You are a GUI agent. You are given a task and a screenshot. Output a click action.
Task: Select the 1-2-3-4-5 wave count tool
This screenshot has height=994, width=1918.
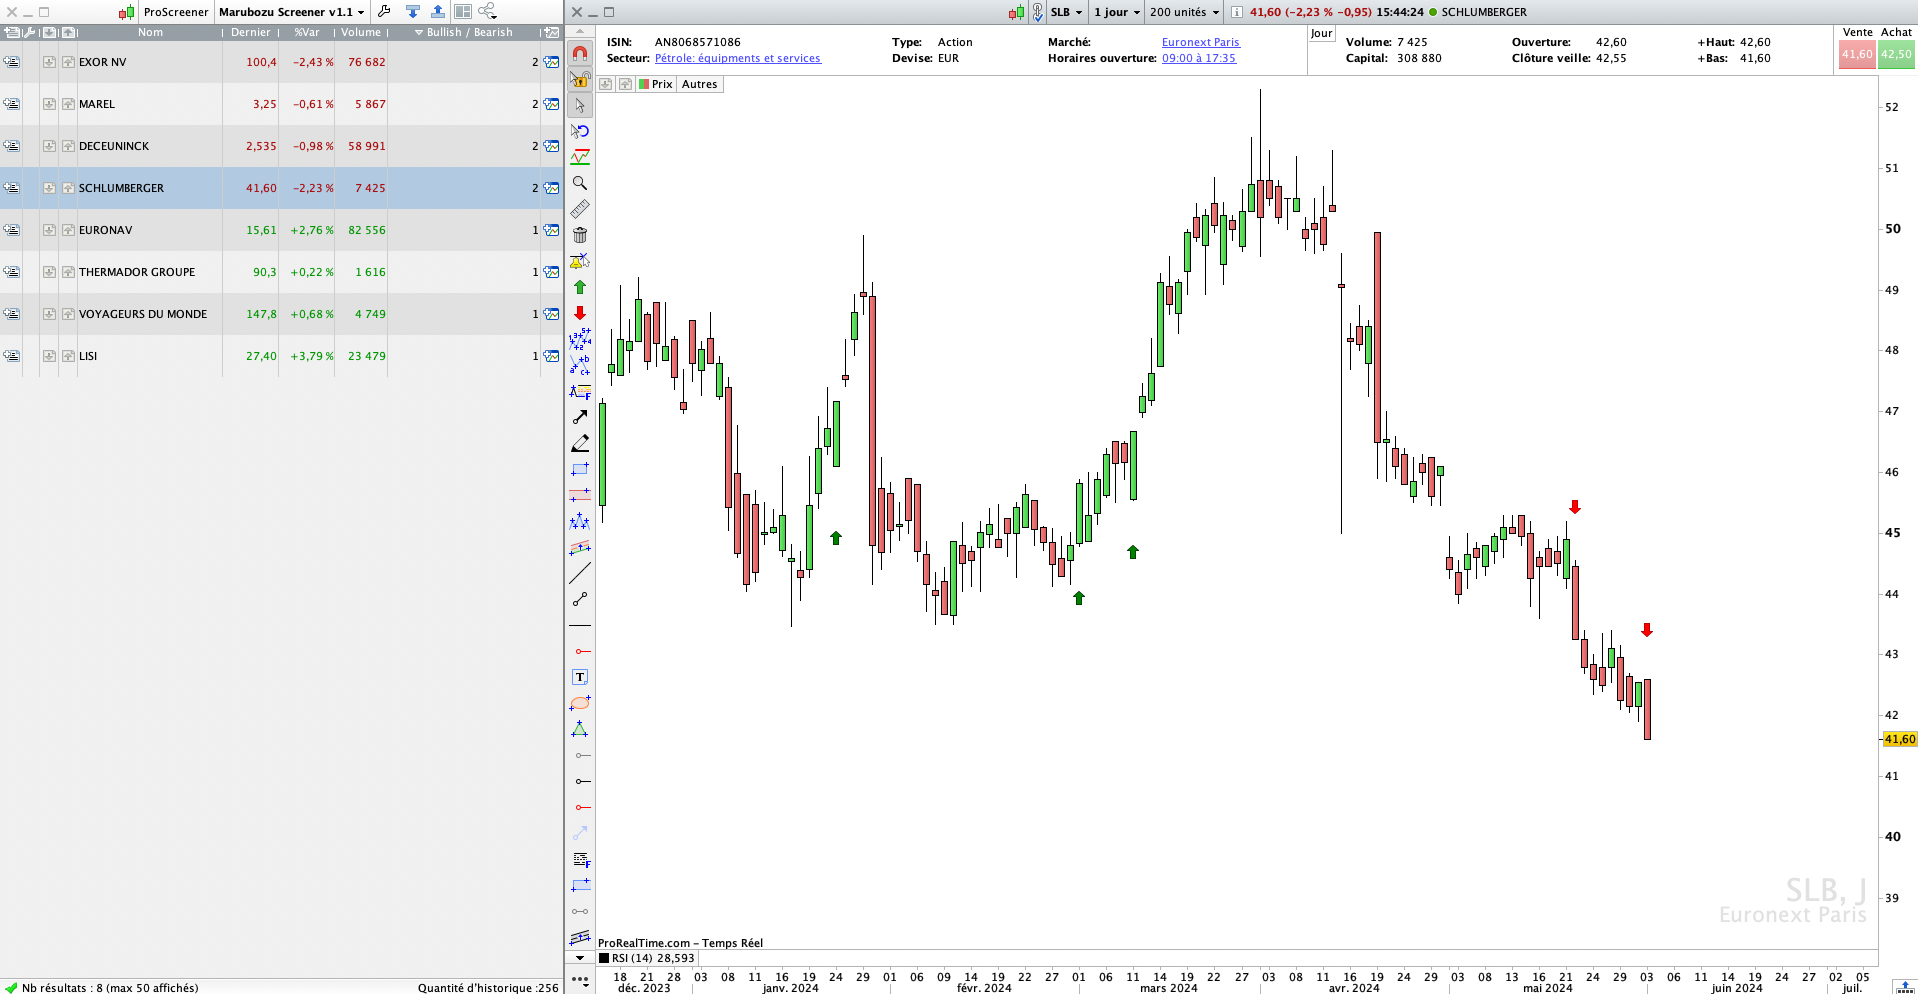580,339
